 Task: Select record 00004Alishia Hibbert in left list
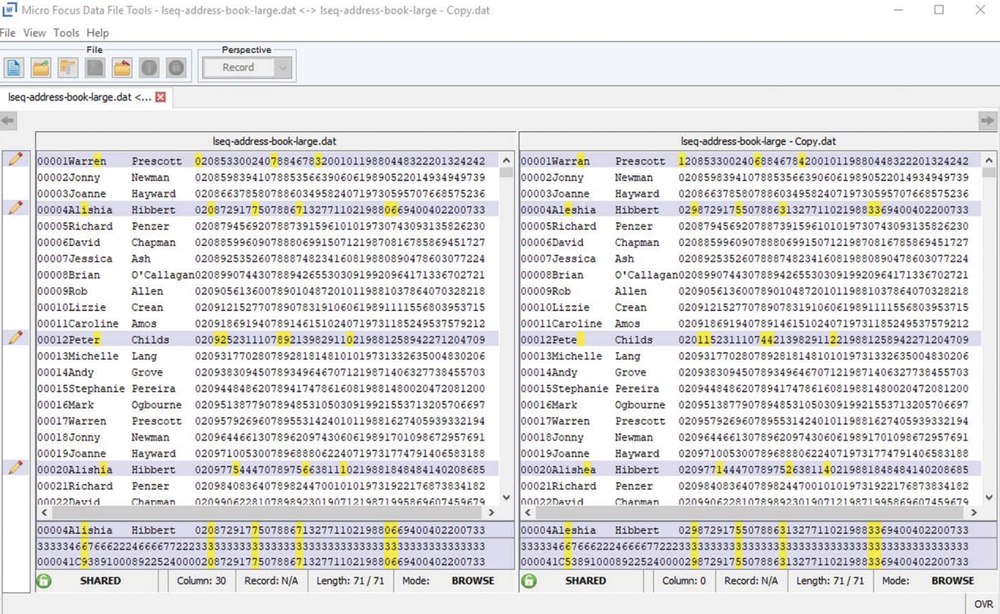[267, 210]
